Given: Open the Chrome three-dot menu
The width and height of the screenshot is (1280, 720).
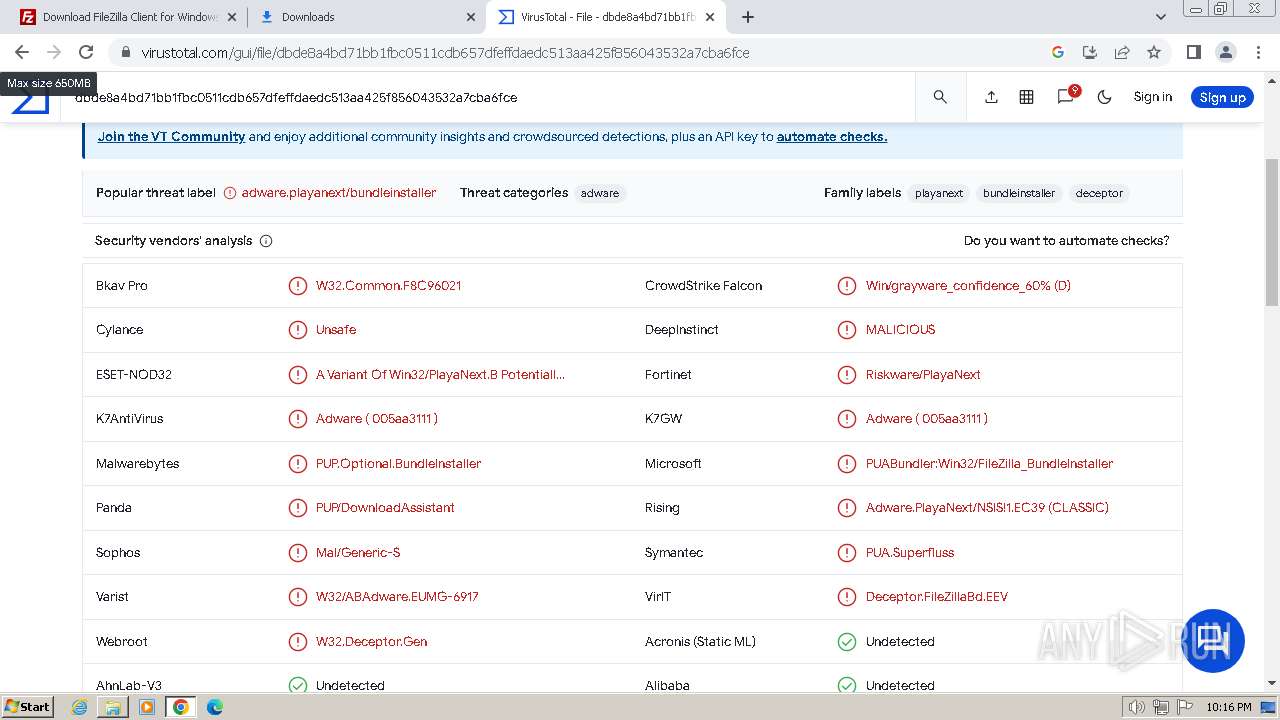Looking at the screenshot, I should (x=1257, y=52).
